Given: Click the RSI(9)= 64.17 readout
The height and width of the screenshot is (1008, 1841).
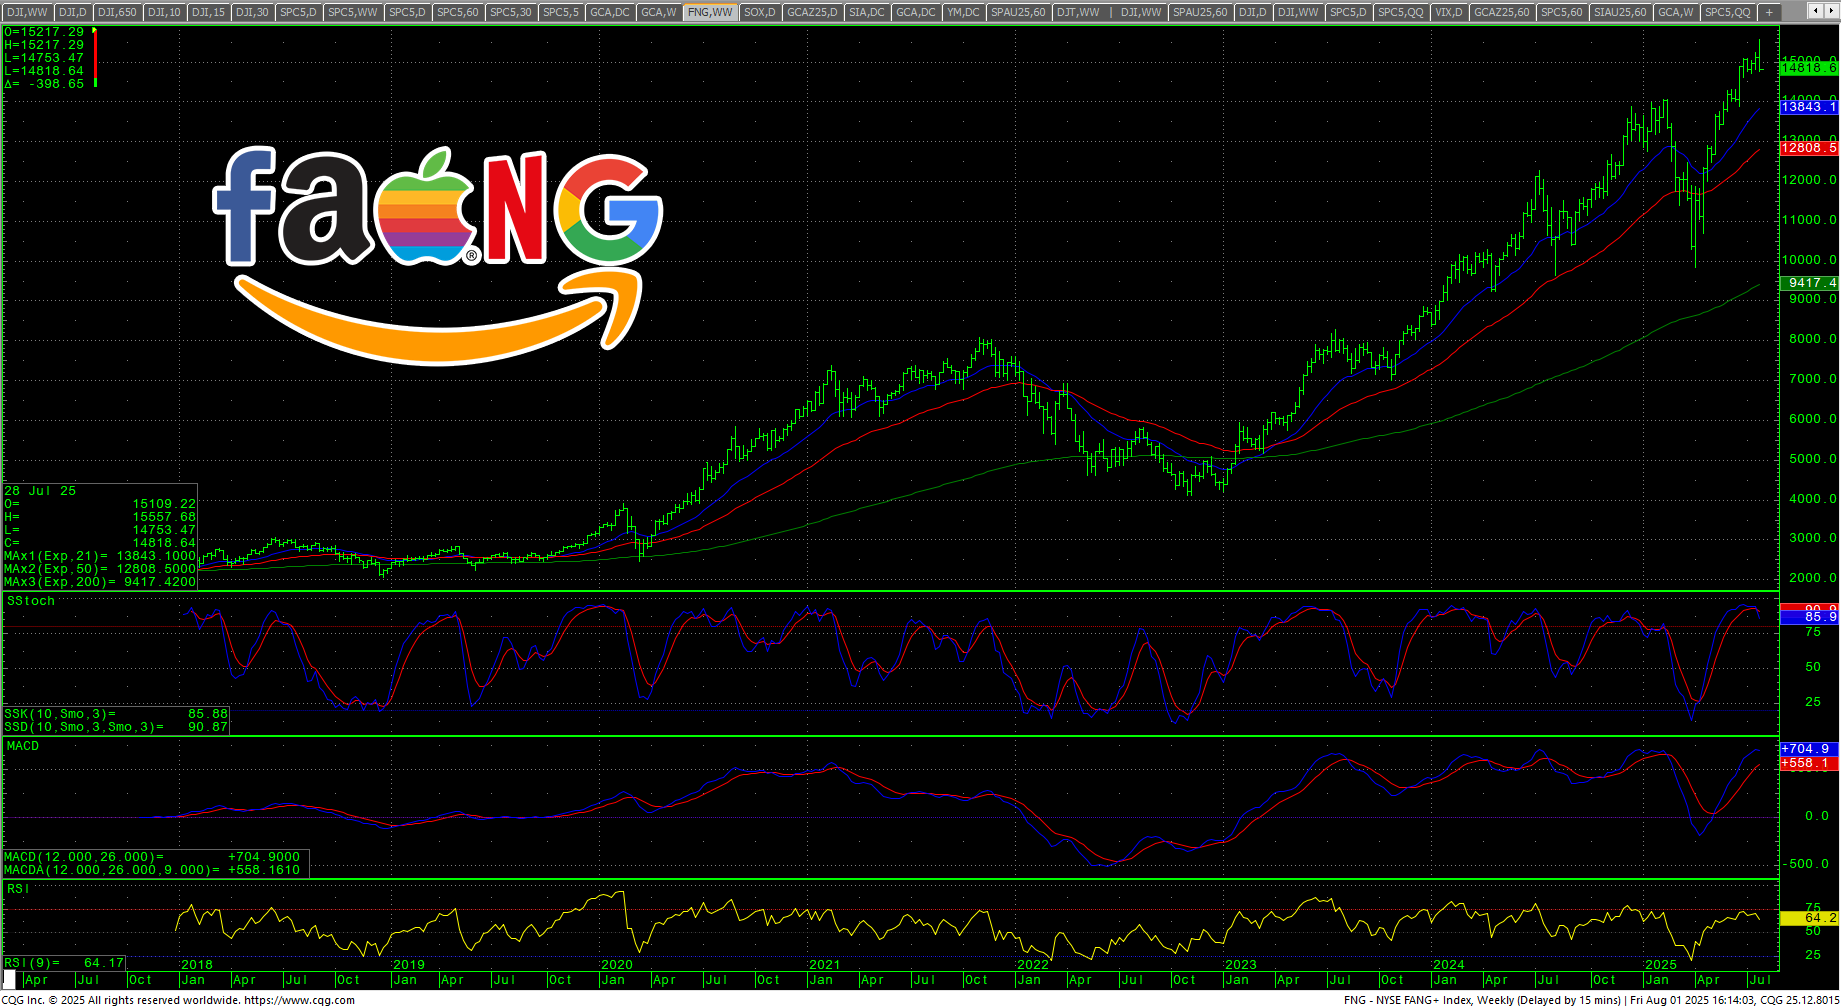Looking at the screenshot, I should pos(64,963).
